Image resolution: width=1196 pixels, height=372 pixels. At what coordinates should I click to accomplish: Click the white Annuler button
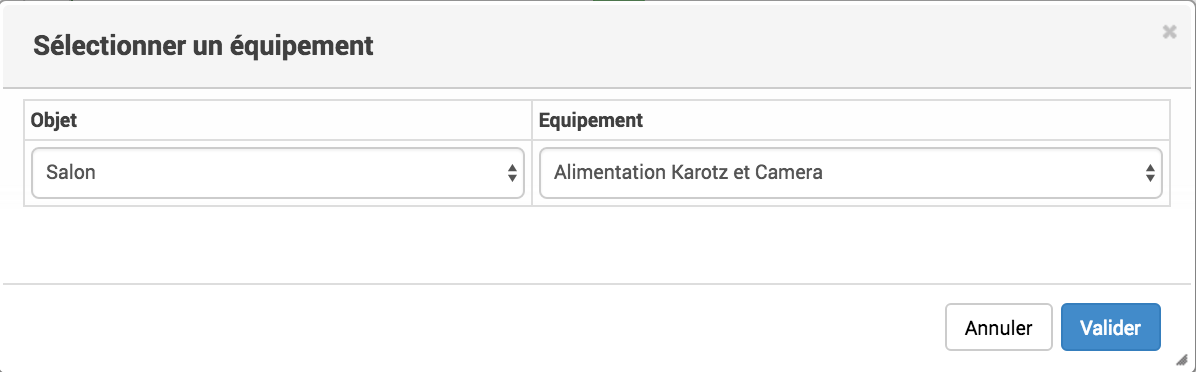[x=998, y=328]
